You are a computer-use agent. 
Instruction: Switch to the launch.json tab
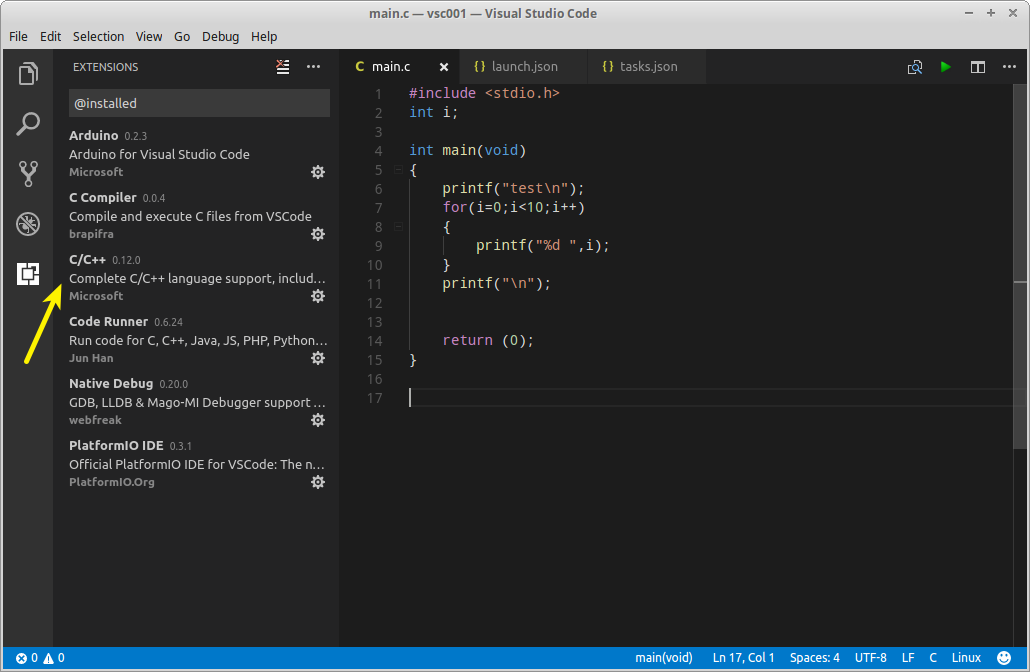(x=524, y=66)
